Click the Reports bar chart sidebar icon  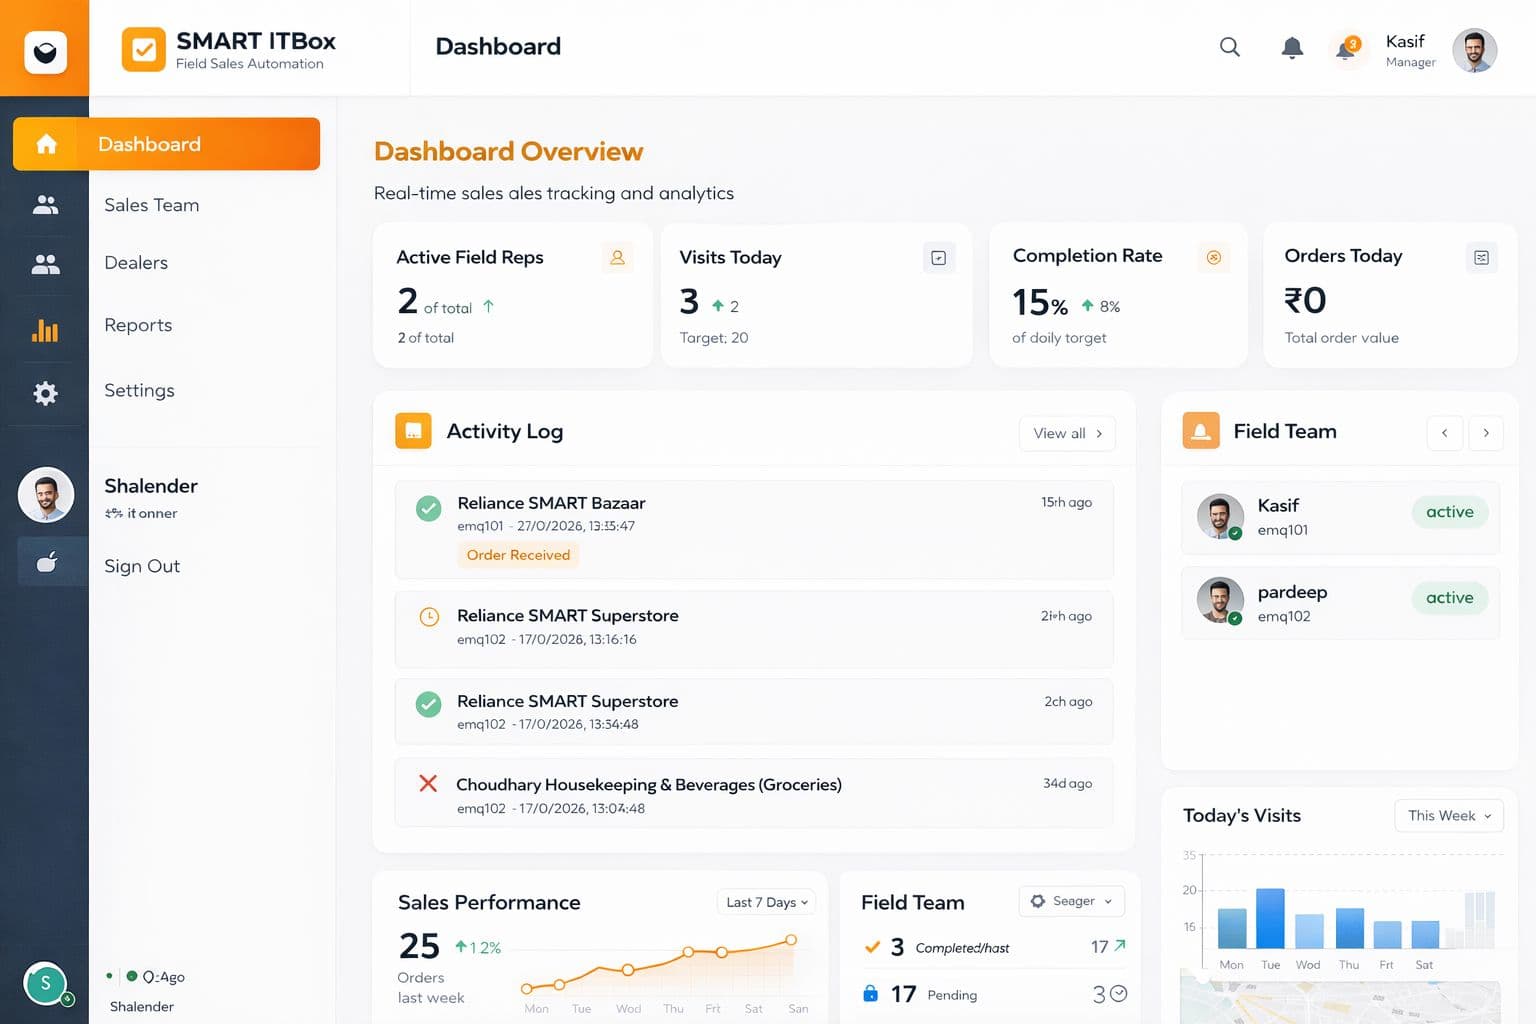(x=45, y=330)
